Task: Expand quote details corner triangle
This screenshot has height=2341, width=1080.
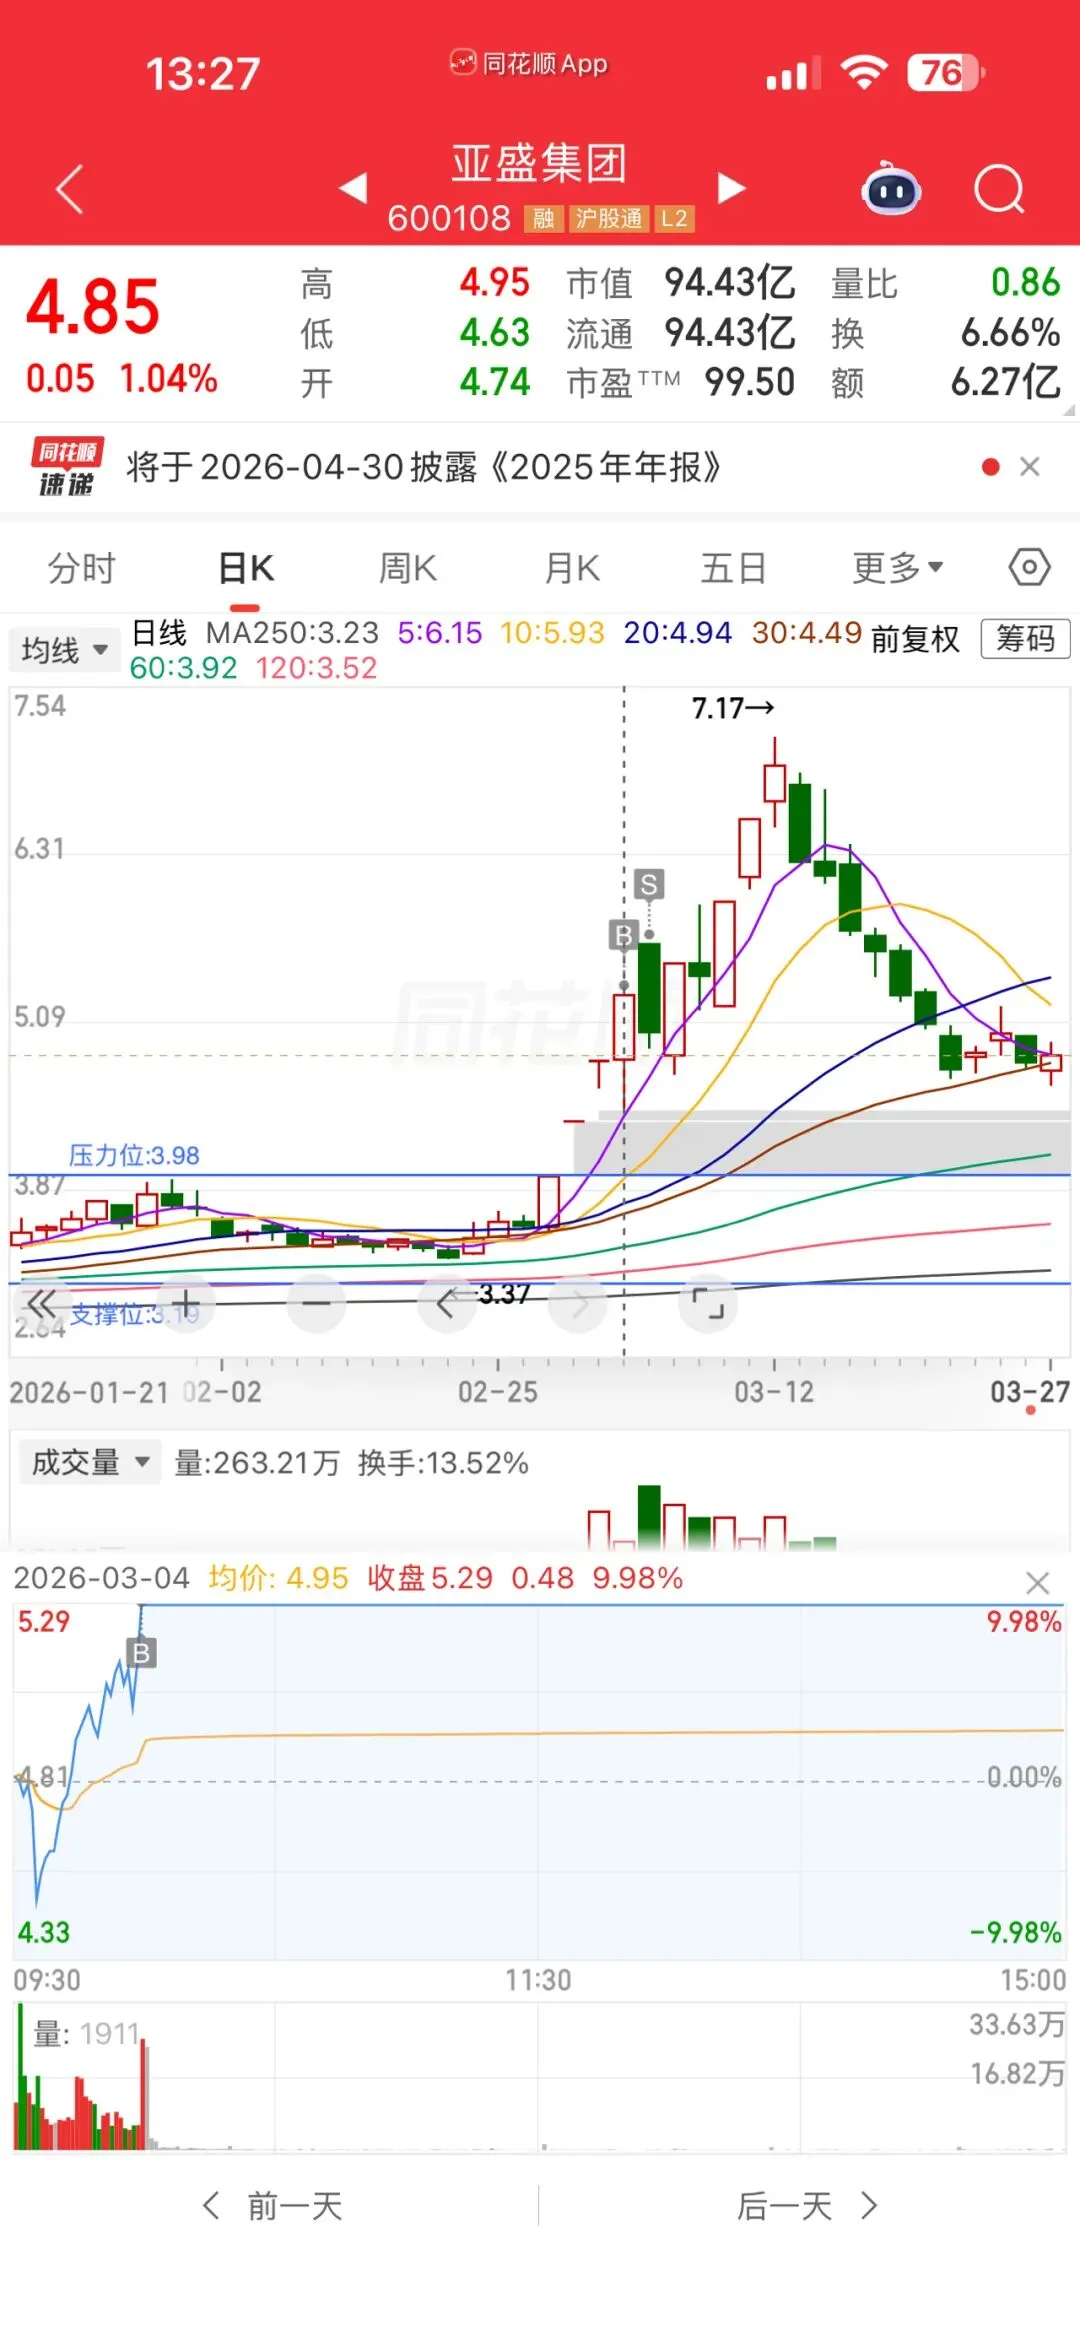Action: (x=1069, y=409)
